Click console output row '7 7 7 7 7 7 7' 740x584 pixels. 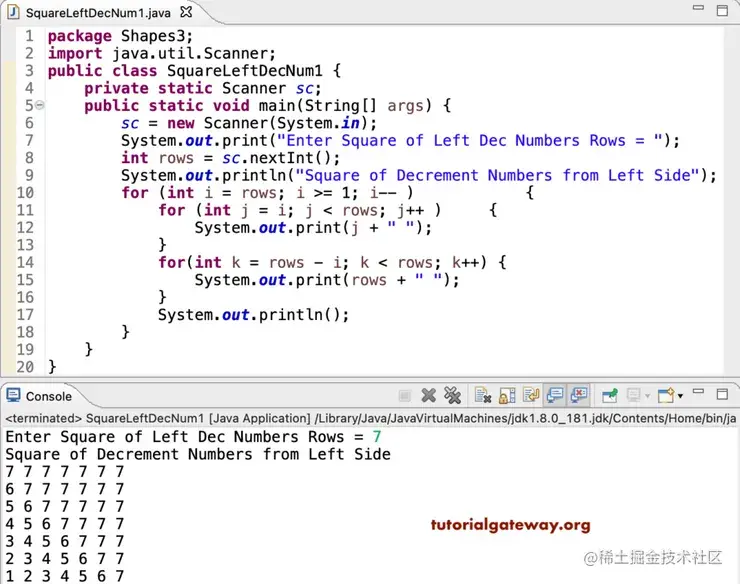65,472
